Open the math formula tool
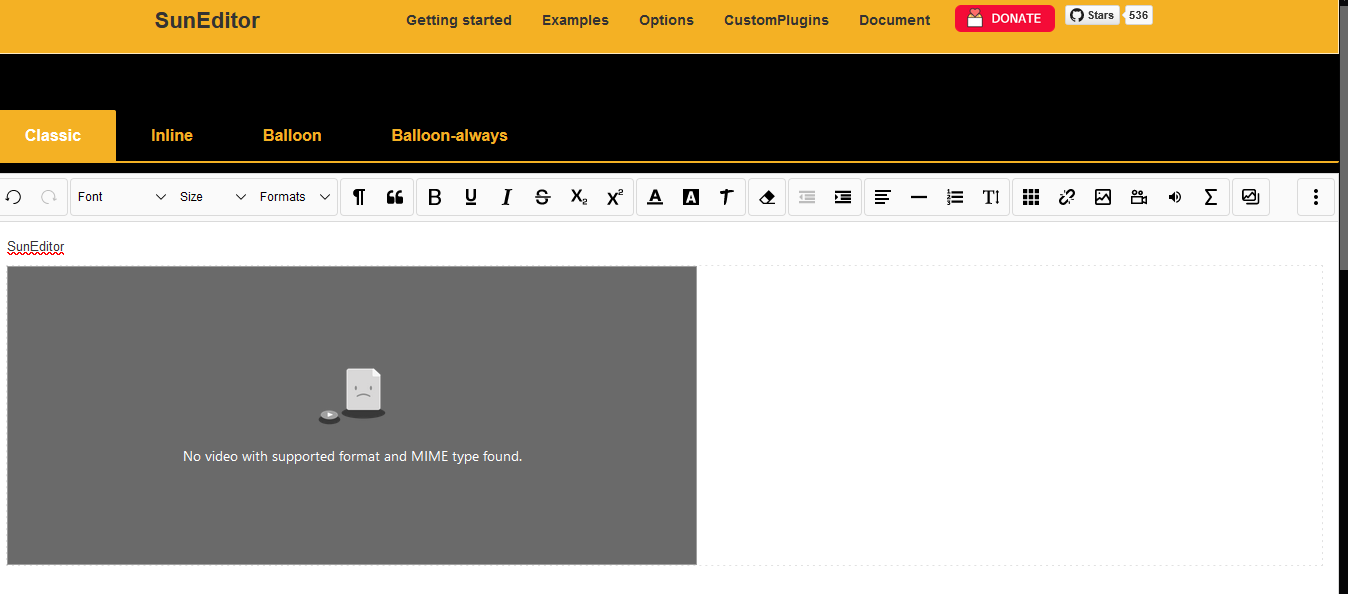The image size is (1348, 594). click(1211, 197)
